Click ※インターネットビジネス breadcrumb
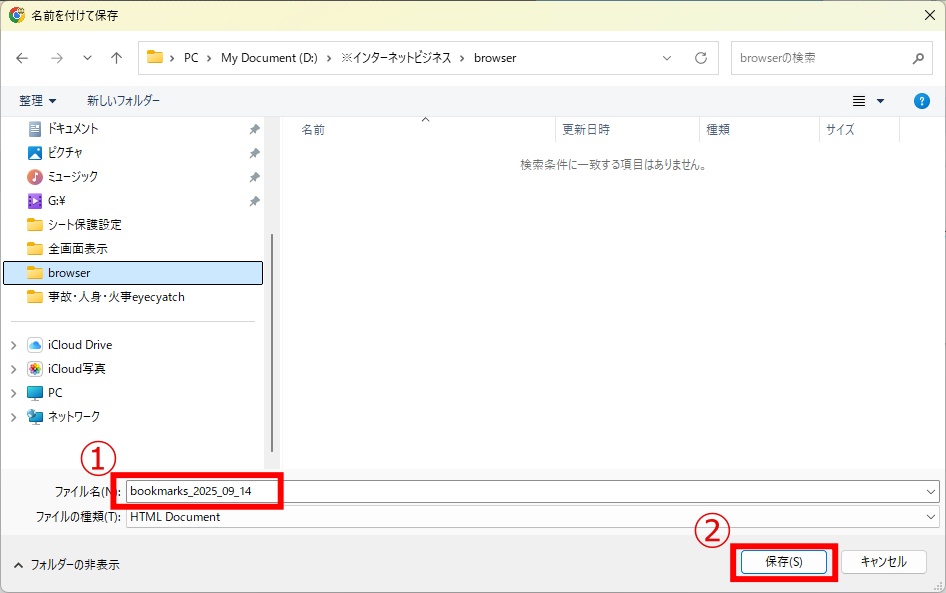 pos(396,58)
